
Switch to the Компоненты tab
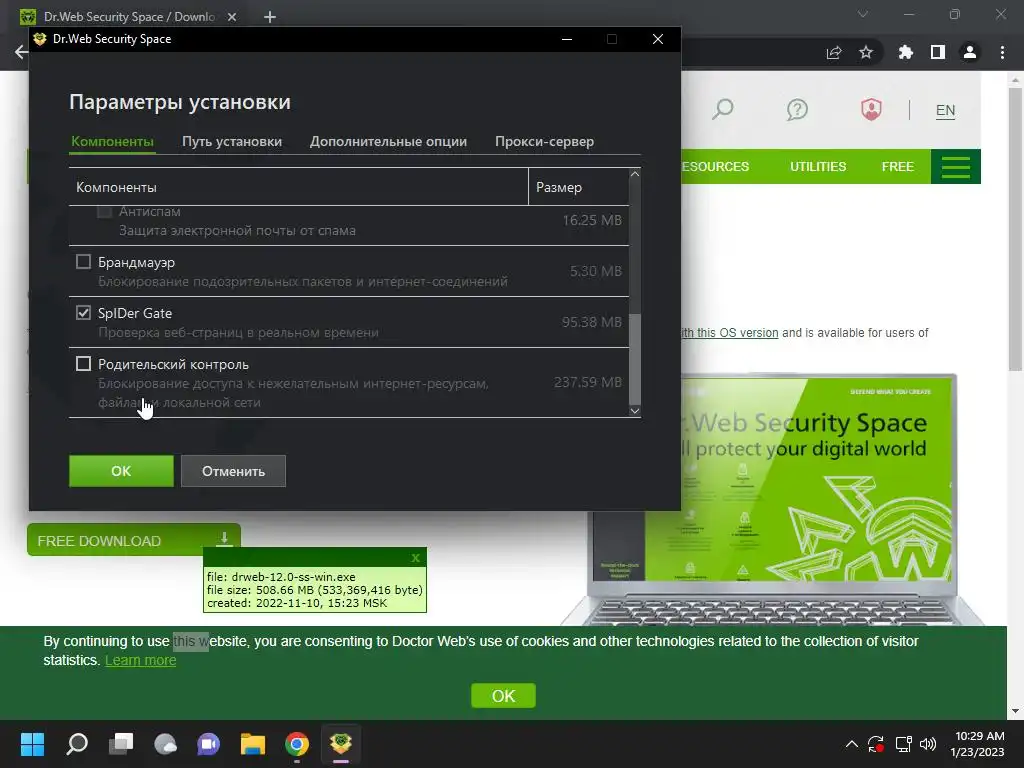112,141
